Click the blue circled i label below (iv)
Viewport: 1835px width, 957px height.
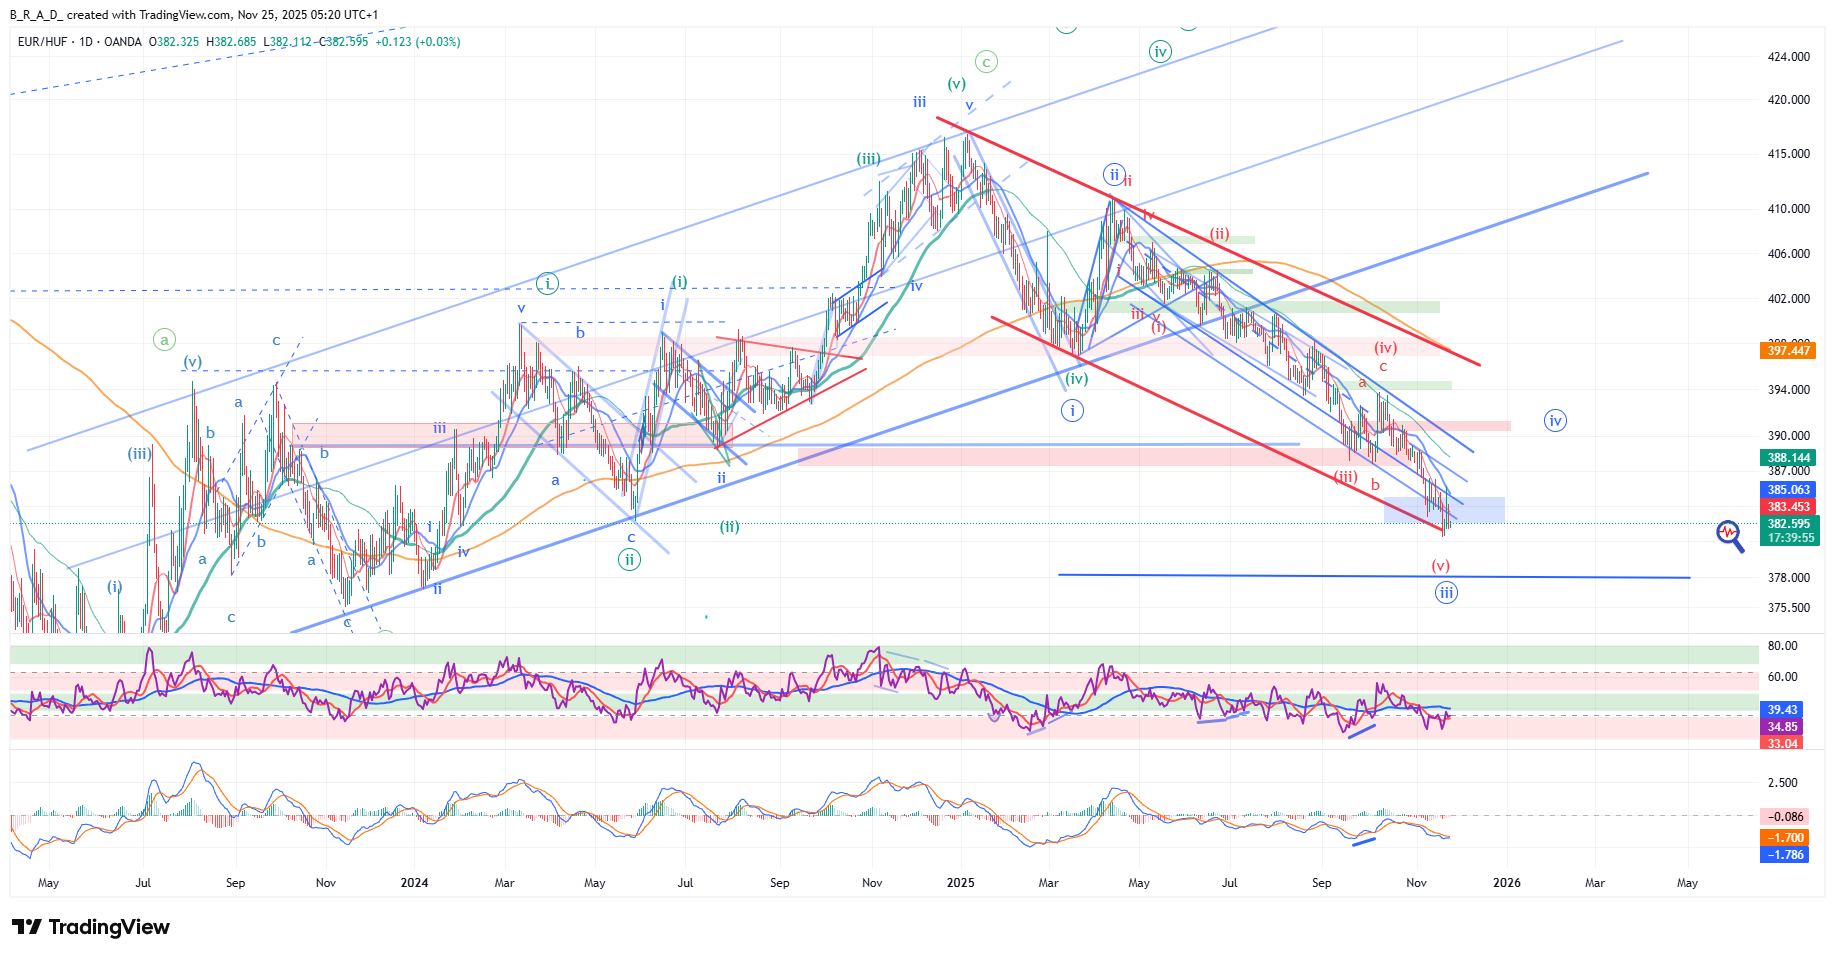[1072, 410]
